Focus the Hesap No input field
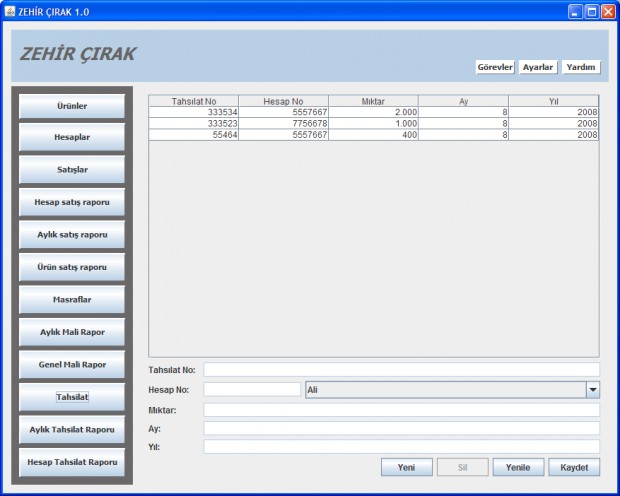 click(x=252, y=390)
